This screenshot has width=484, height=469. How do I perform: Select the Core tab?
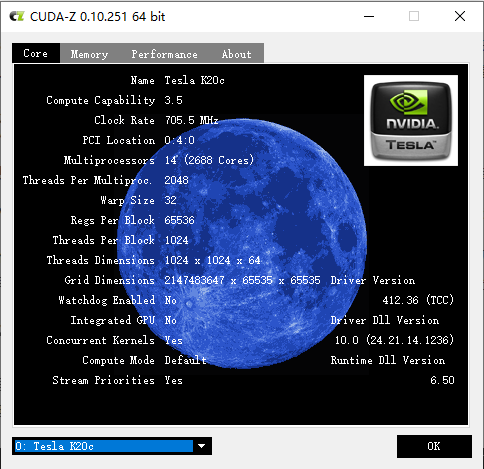tap(36, 53)
